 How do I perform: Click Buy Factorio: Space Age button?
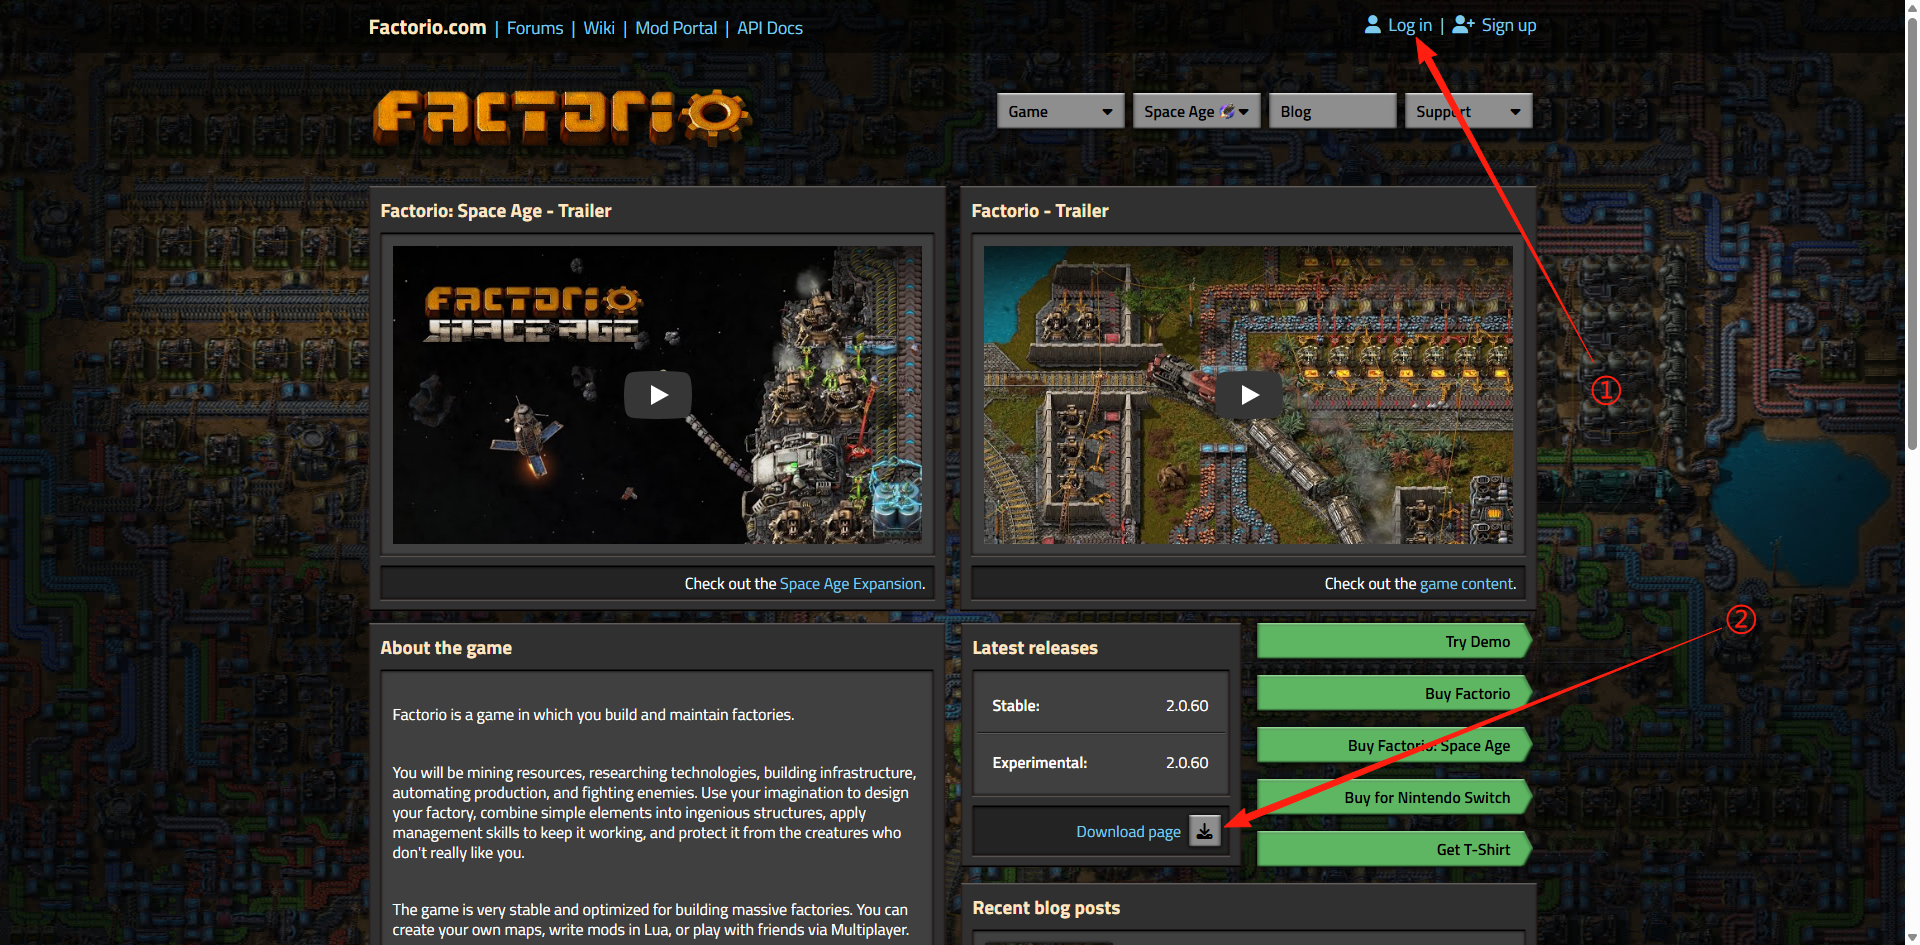(1394, 745)
